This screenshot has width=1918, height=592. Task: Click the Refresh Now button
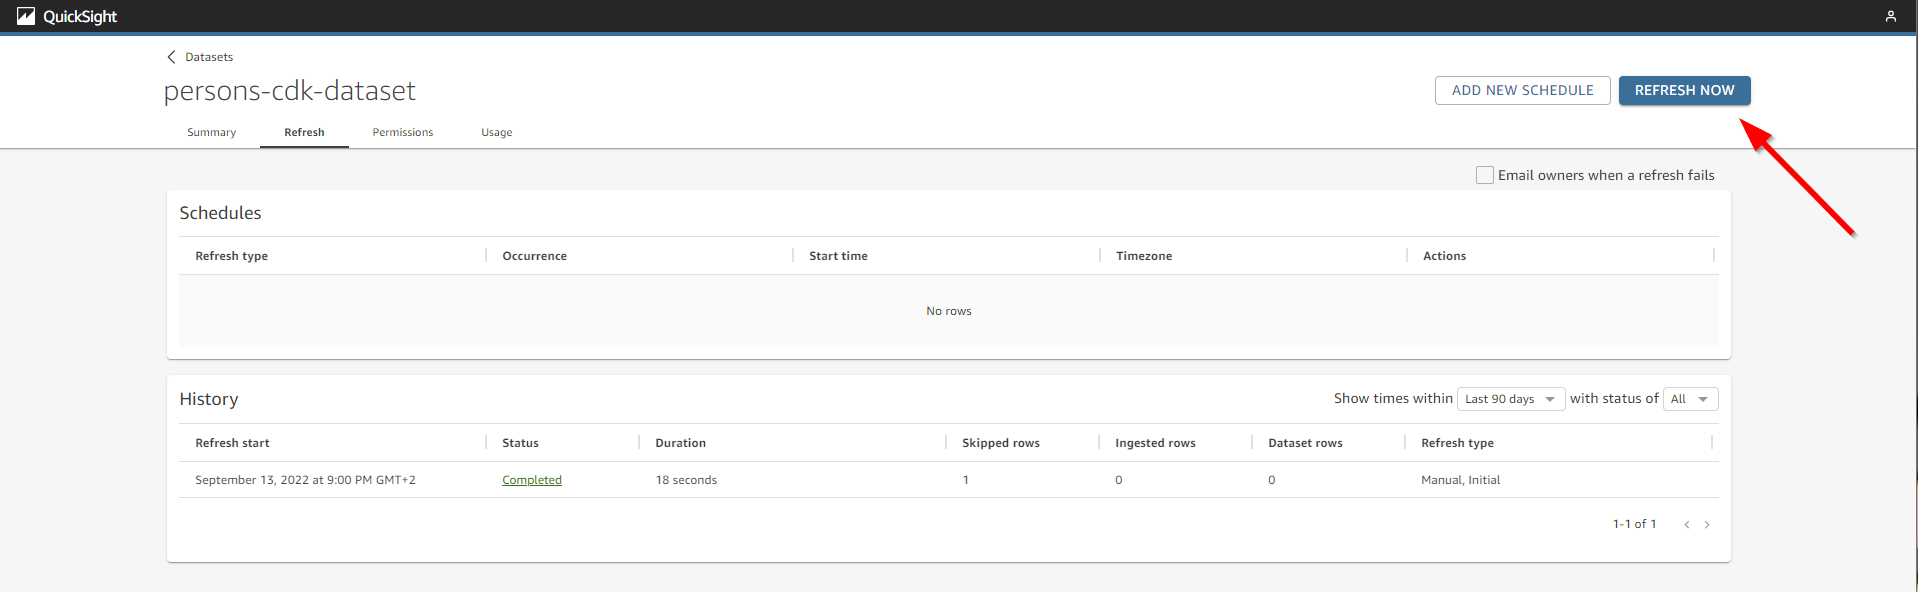(1684, 90)
